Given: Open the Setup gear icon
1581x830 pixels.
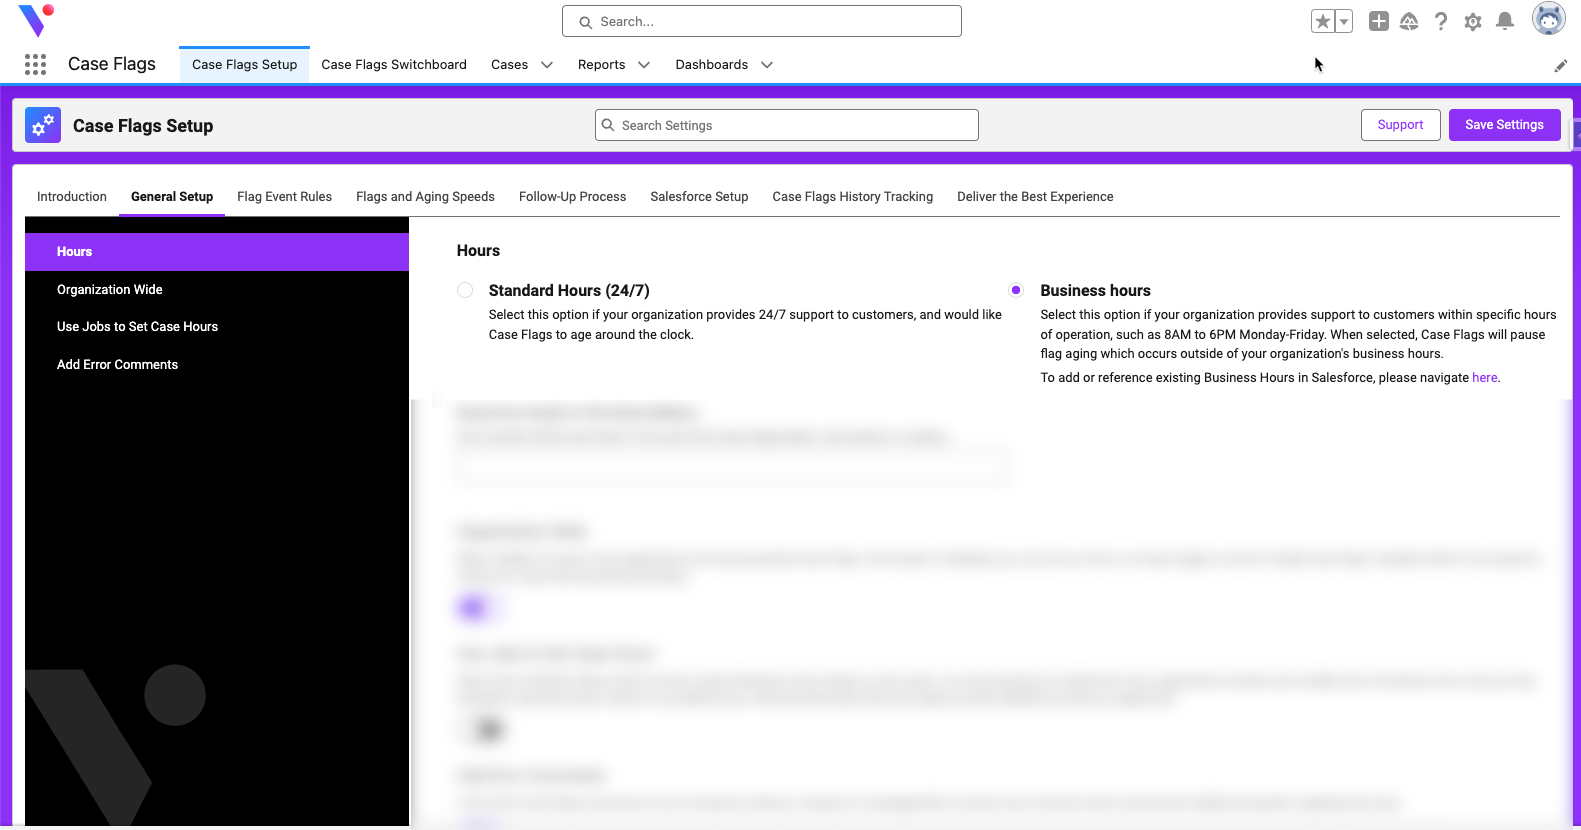Looking at the screenshot, I should [1473, 21].
